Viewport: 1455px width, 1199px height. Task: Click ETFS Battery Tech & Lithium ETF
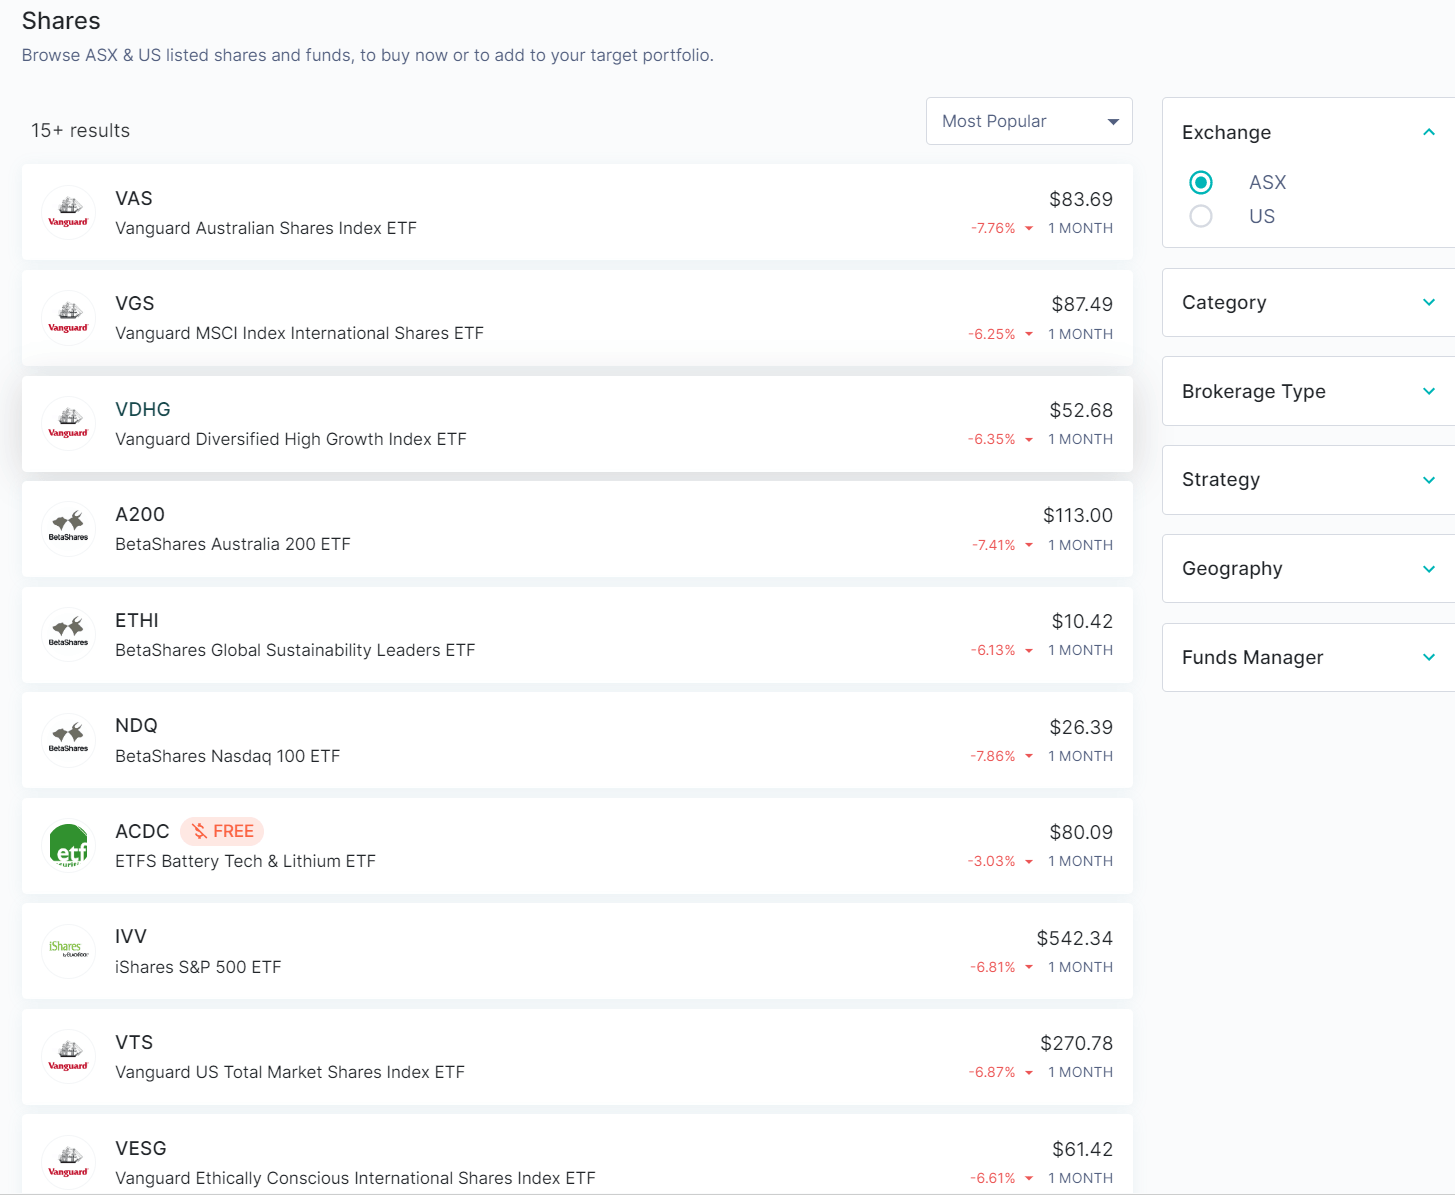click(x=245, y=861)
